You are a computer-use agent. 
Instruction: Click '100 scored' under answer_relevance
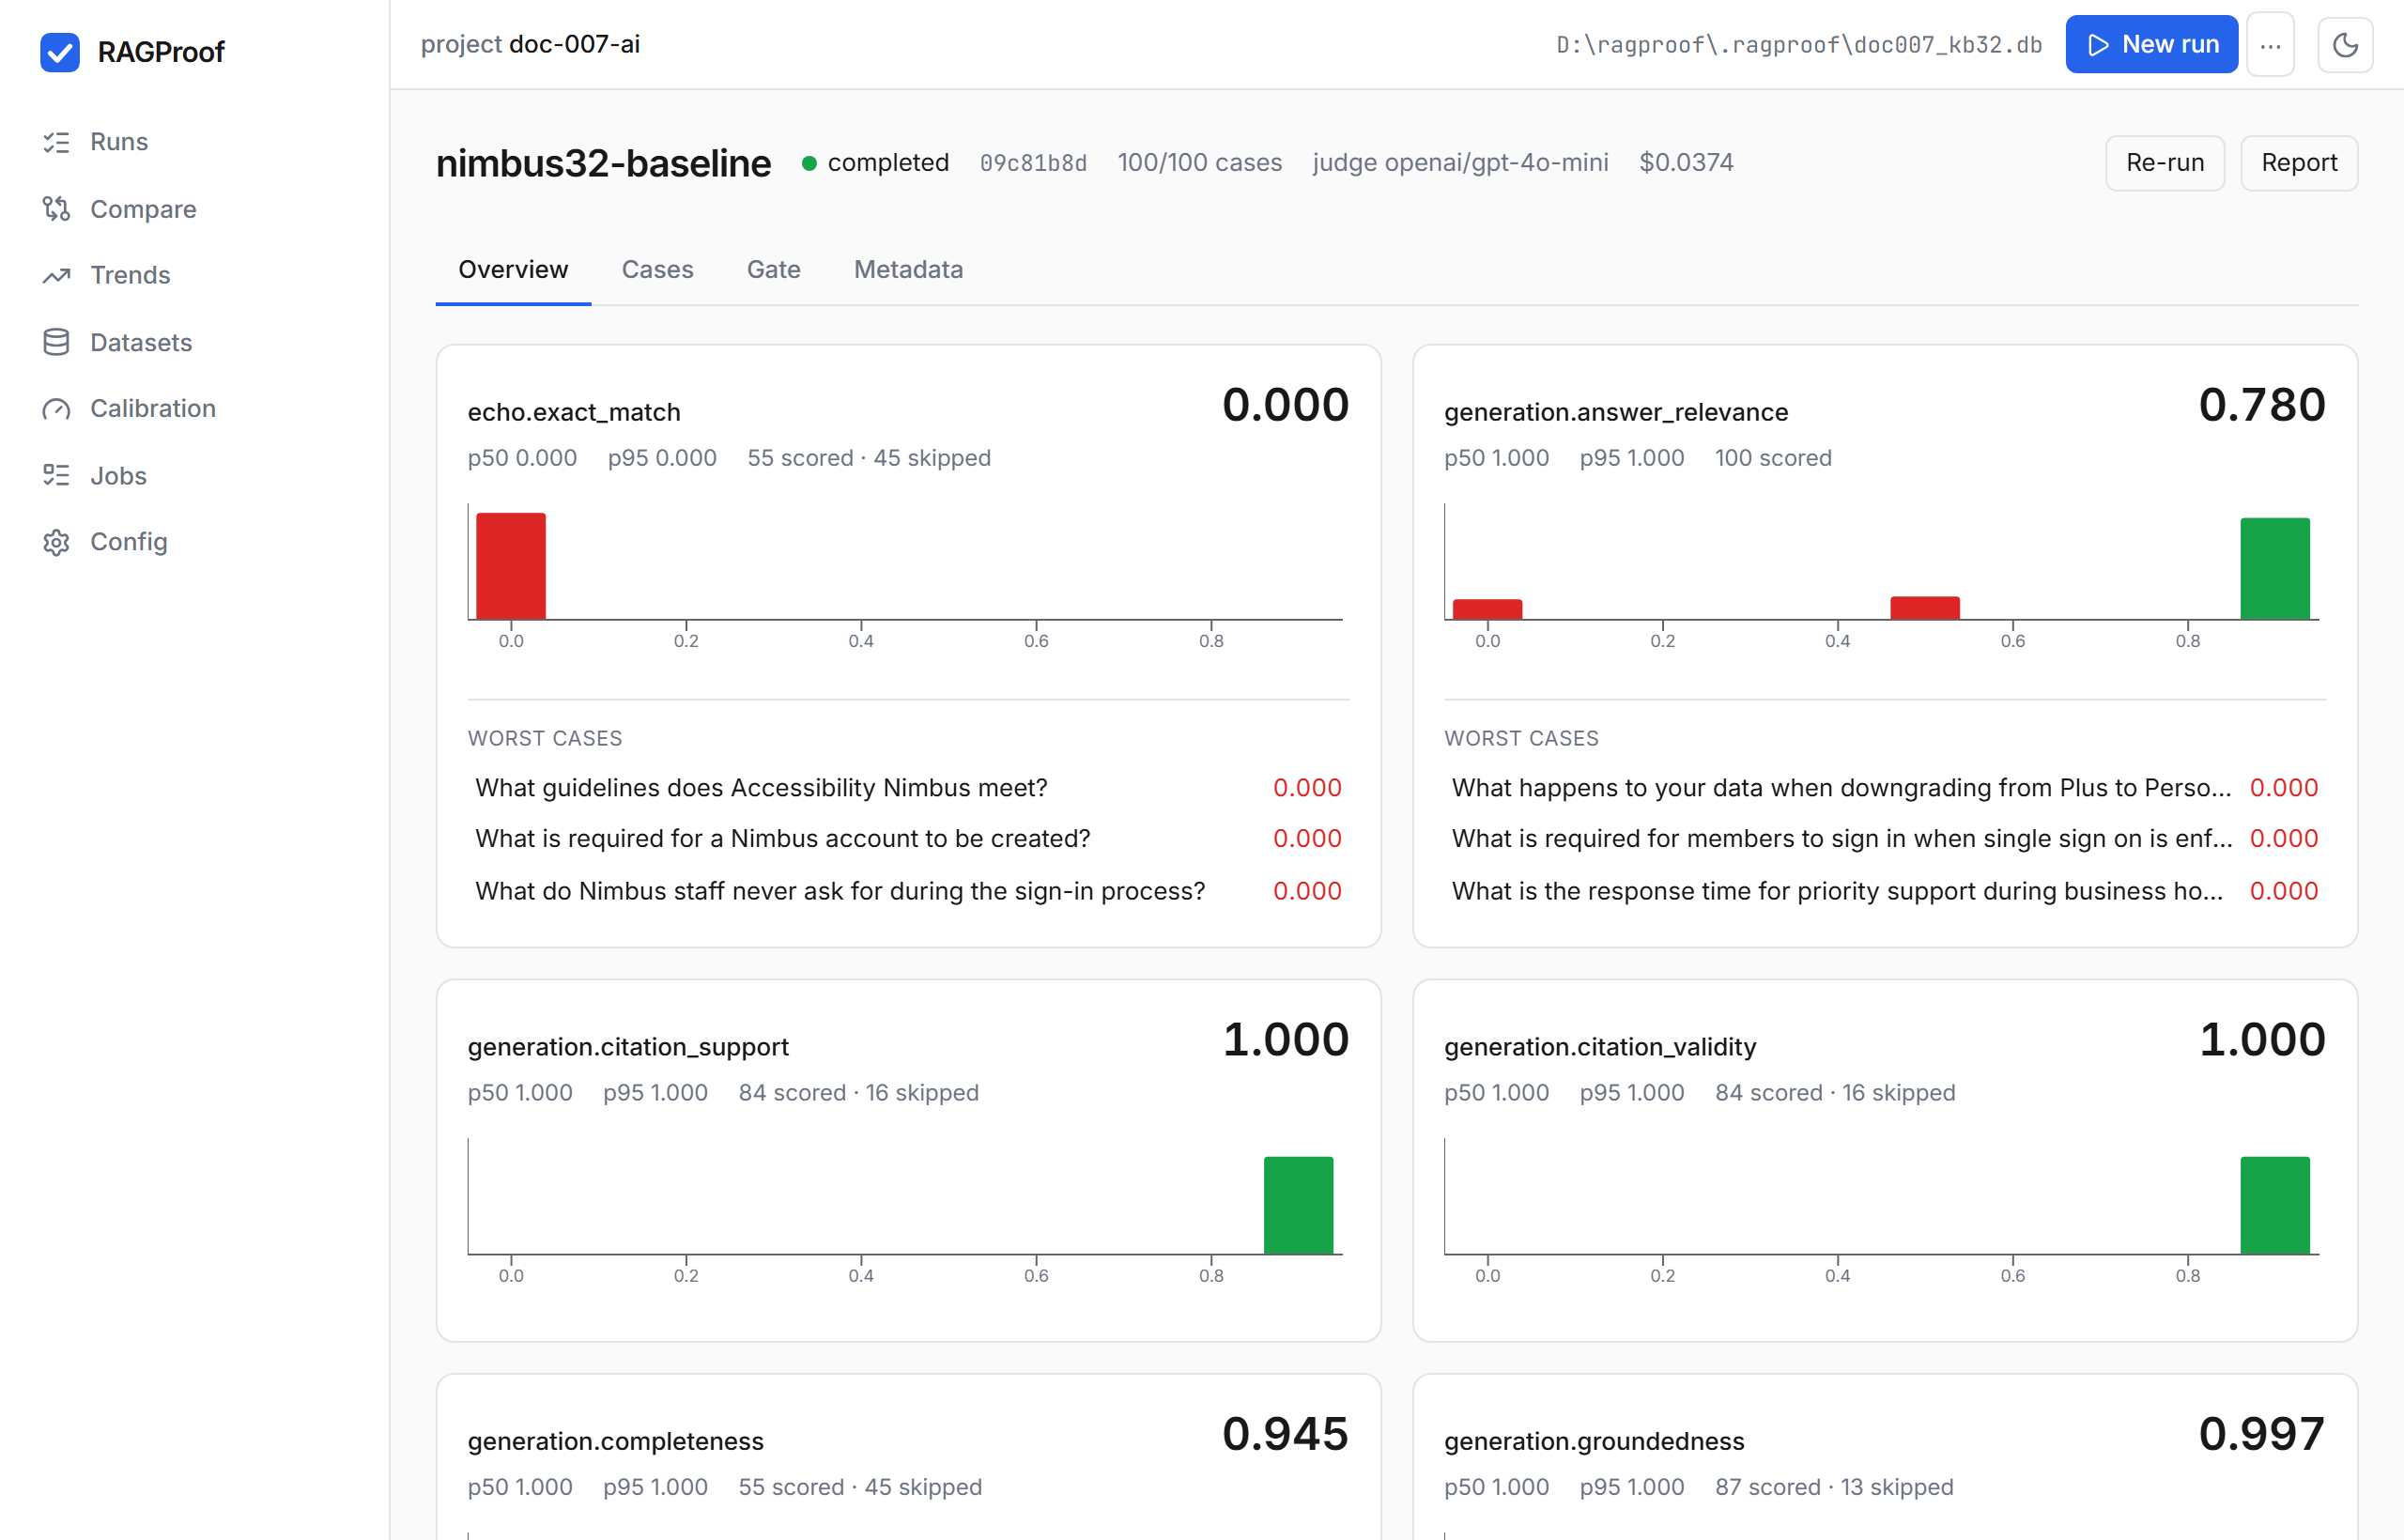point(1773,458)
